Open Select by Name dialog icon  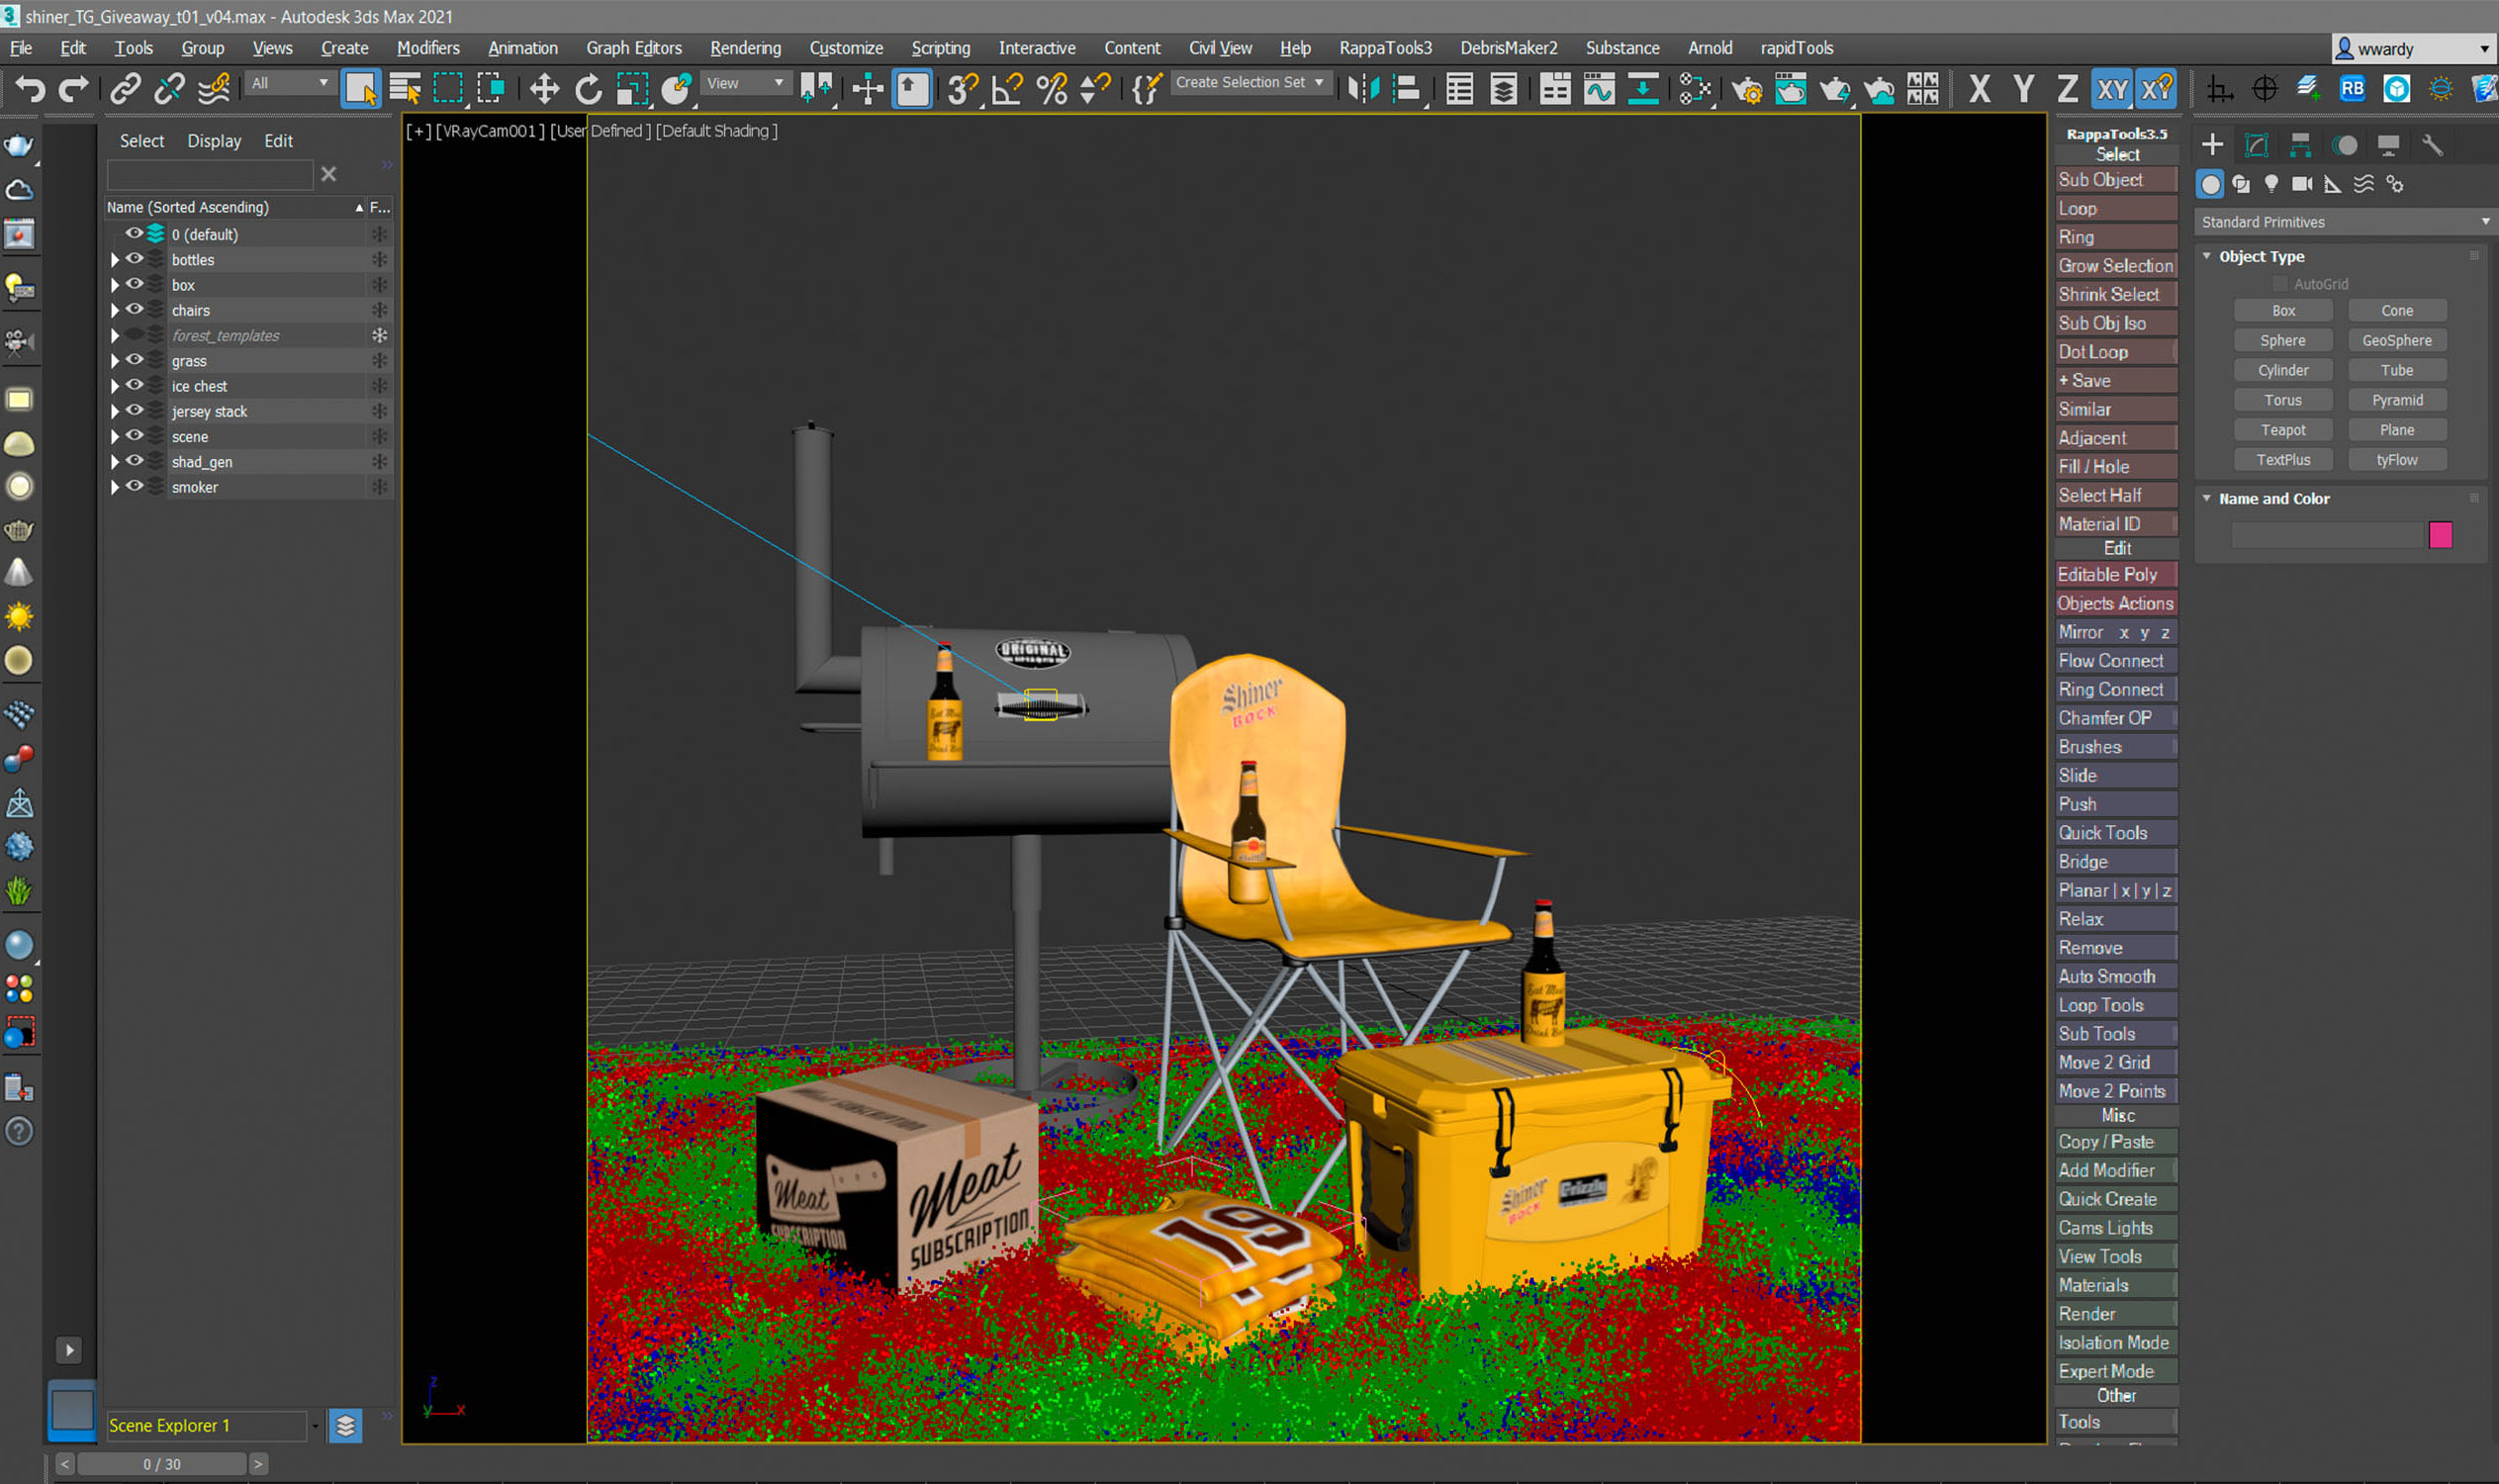405,89
